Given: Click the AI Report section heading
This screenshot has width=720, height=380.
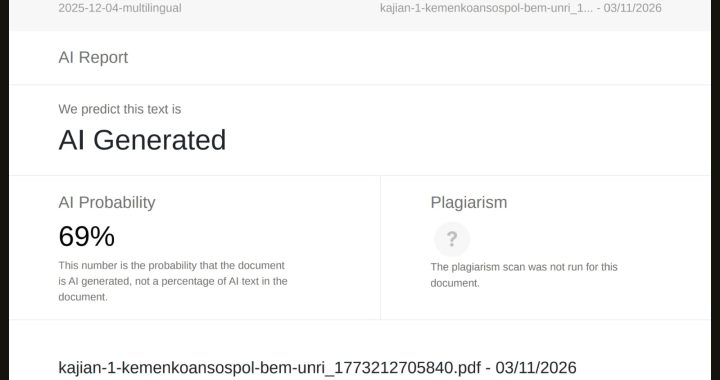Looking at the screenshot, I should [93, 57].
